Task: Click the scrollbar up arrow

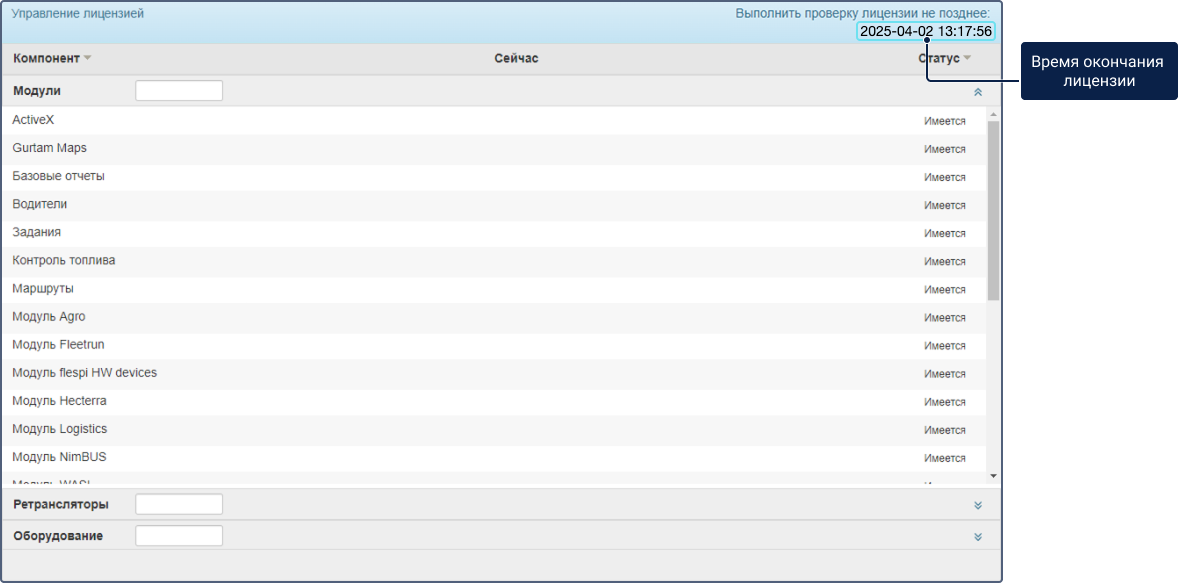Action: 993,115
